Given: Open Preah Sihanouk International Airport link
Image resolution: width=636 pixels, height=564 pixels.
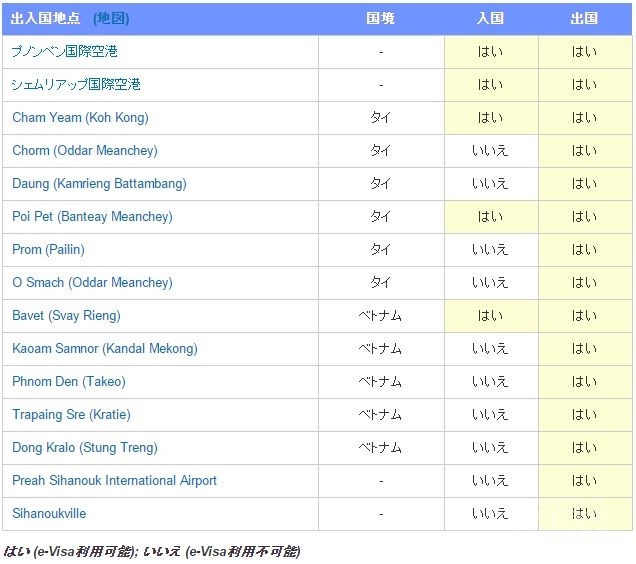Looking at the screenshot, I should pyautogui.click(x=114, y=481).
